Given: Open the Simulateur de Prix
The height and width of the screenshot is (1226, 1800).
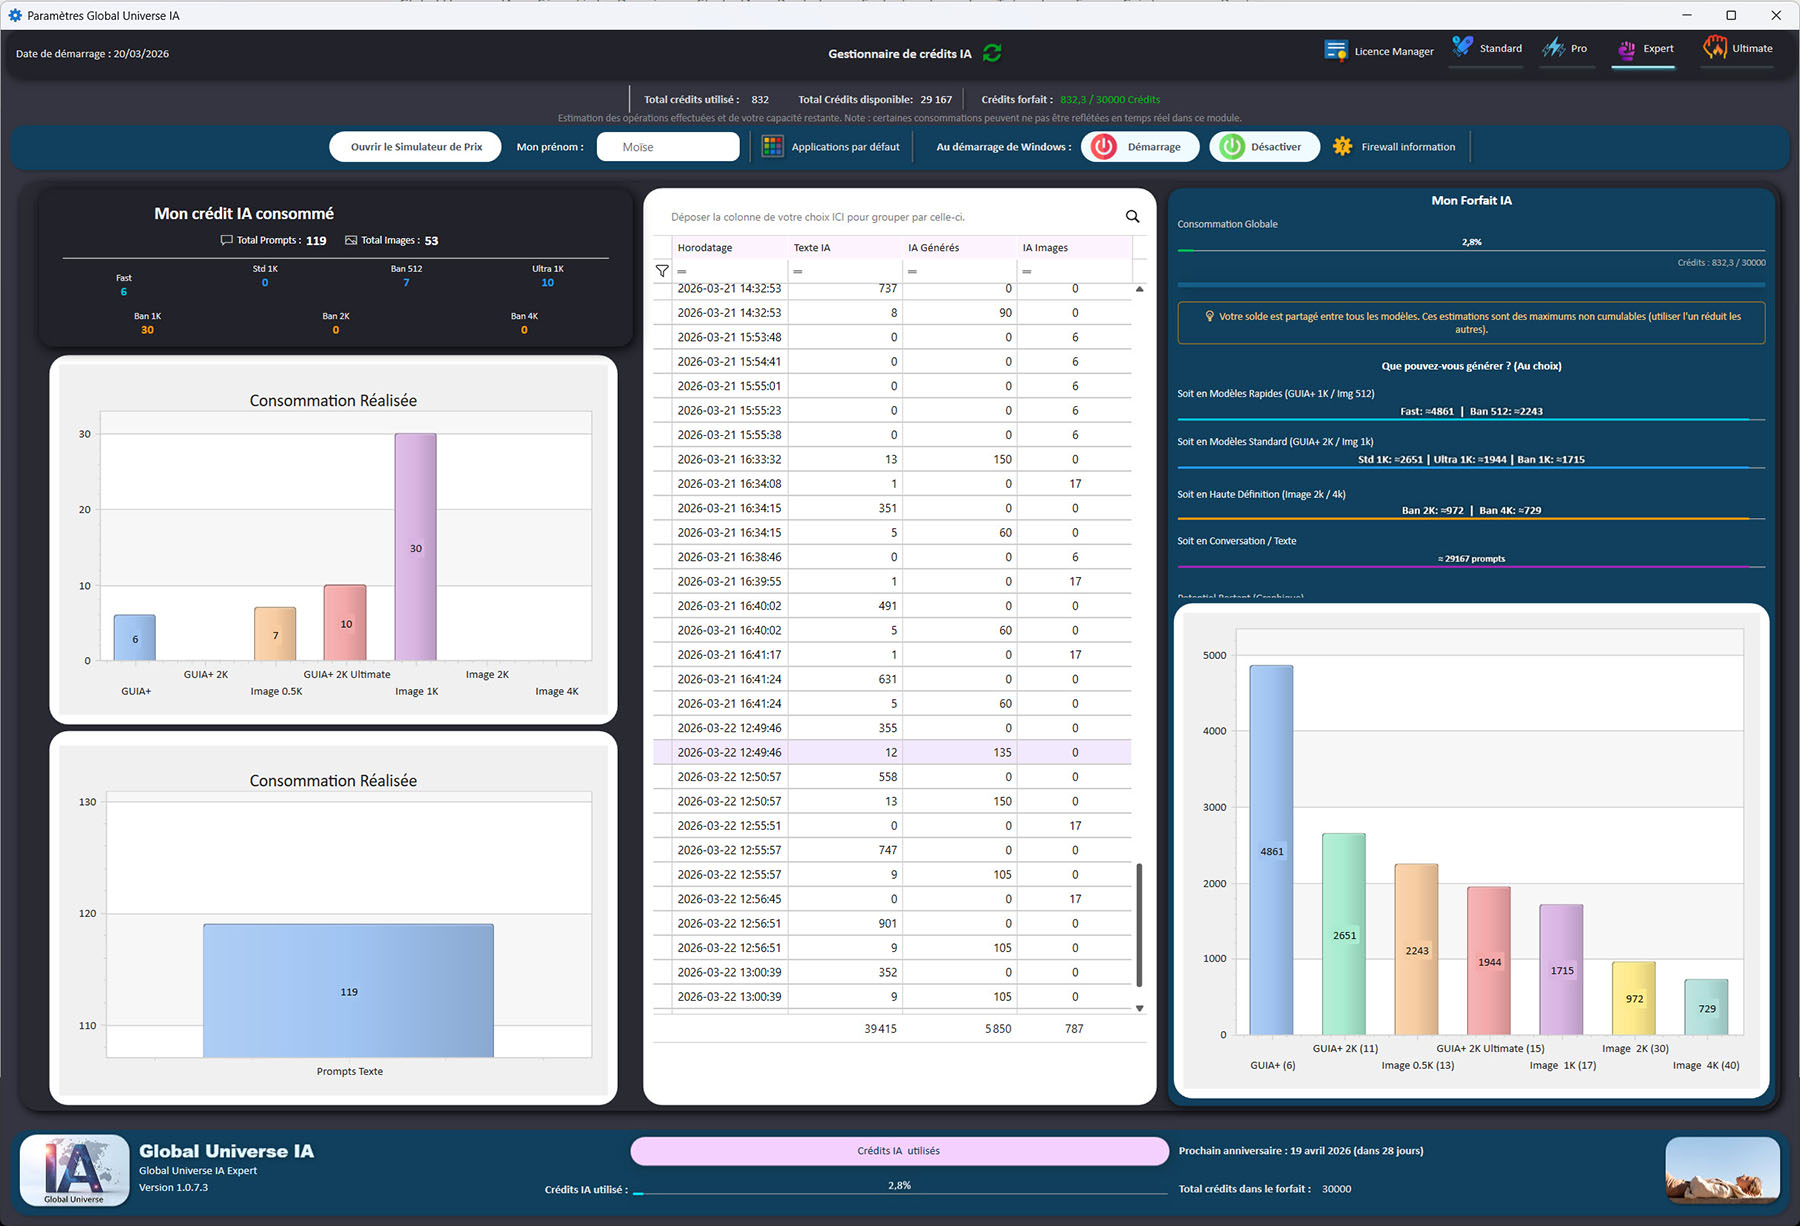Looking at the screenshot, I should tap(415, 147).
